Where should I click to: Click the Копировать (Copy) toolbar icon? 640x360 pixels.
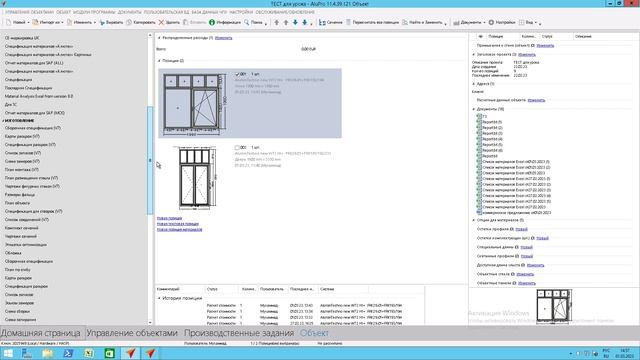click(129, 22)
